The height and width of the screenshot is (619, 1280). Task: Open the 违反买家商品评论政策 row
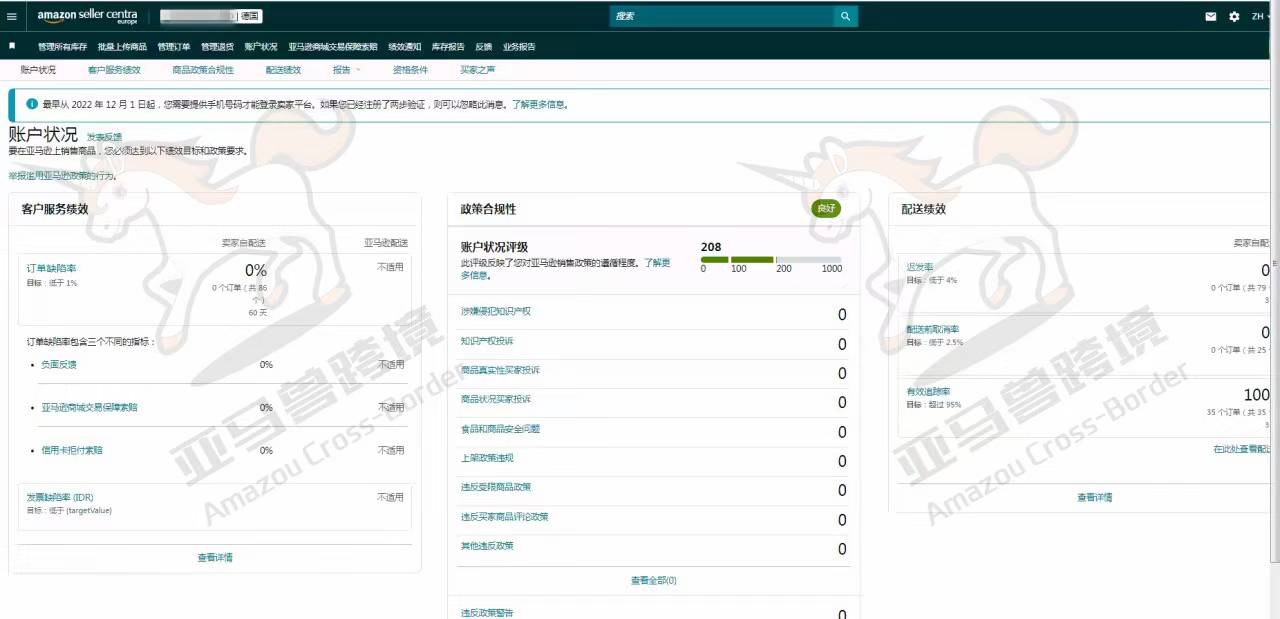coord(654,519)
